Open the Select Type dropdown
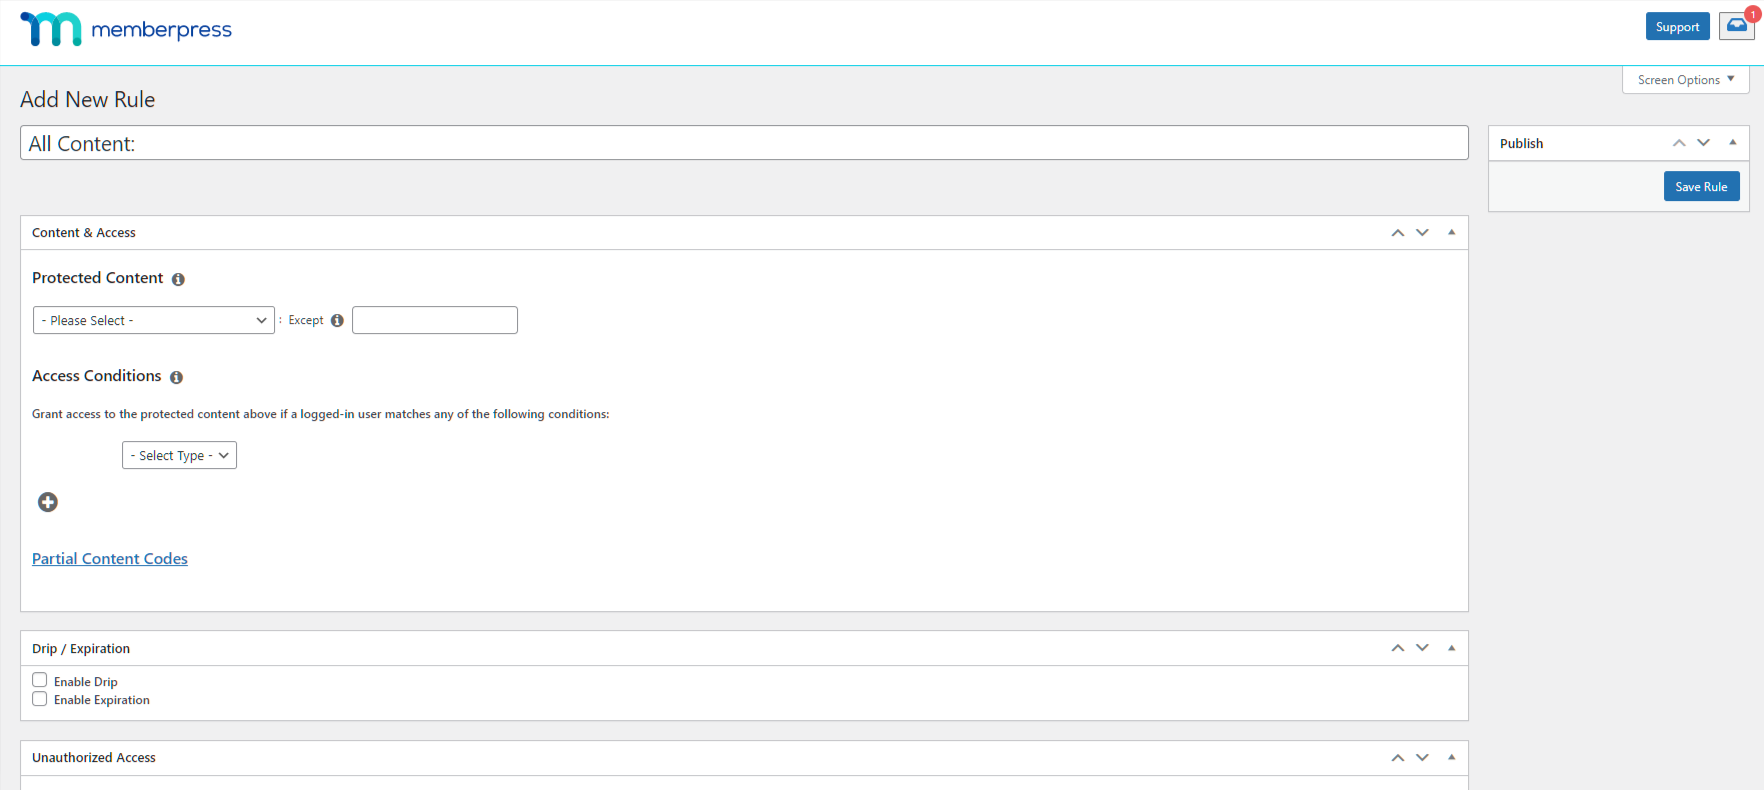 point(179,455)
